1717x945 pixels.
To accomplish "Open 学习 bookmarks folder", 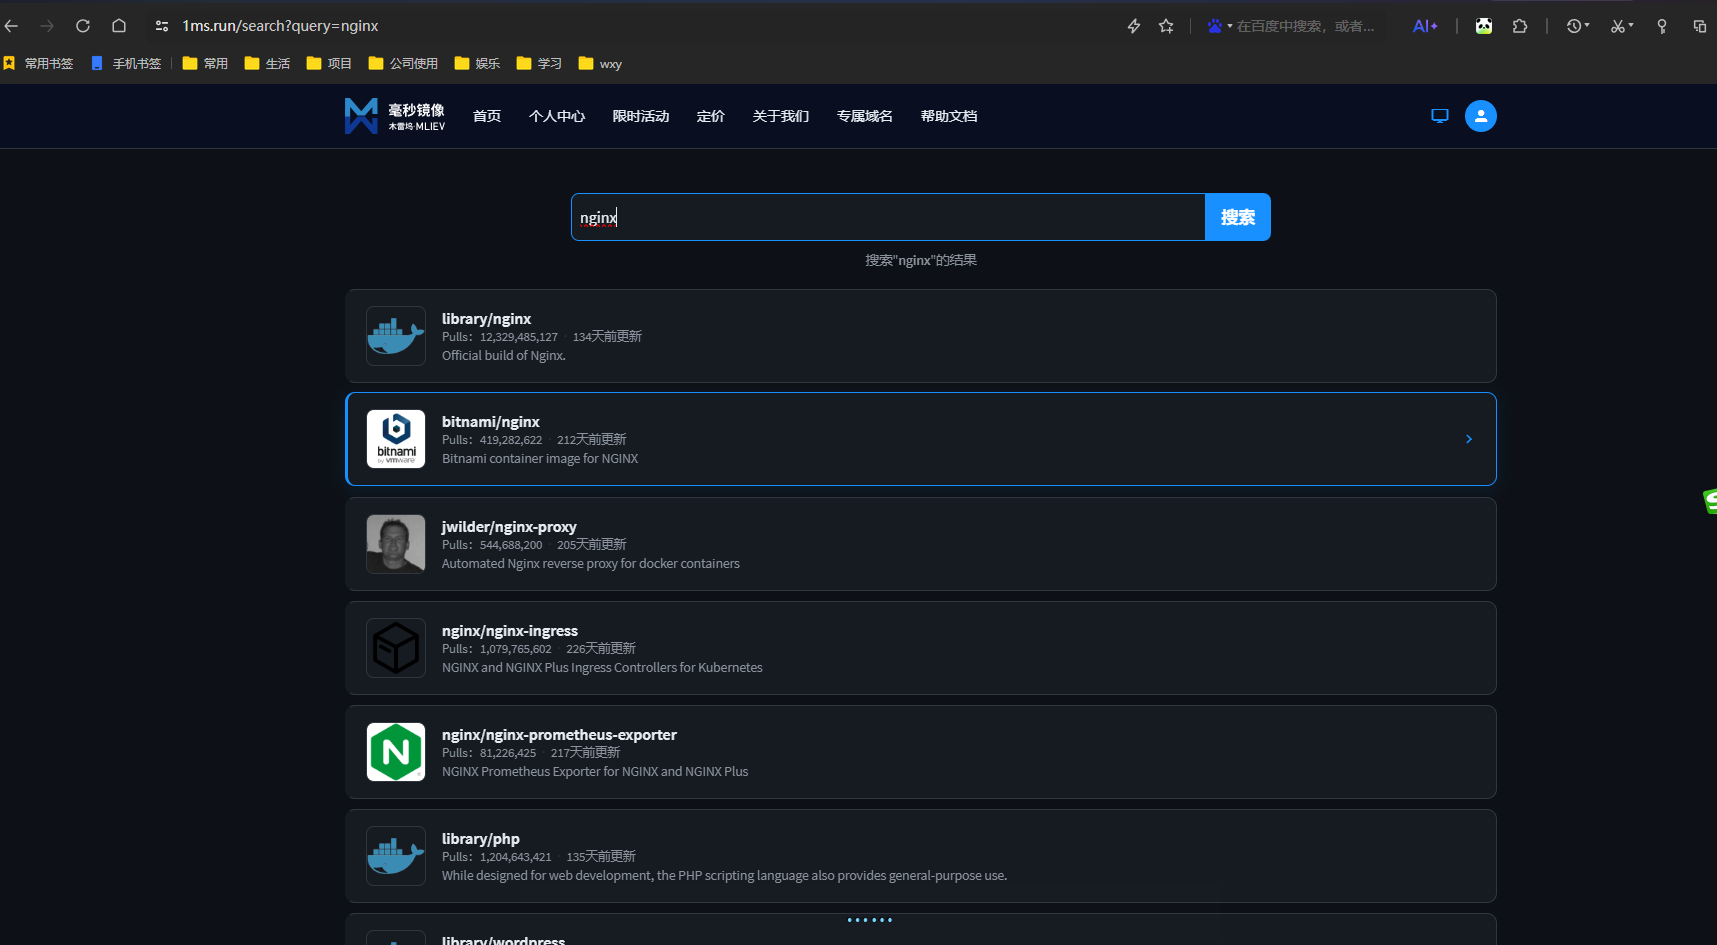I will 539,63.
